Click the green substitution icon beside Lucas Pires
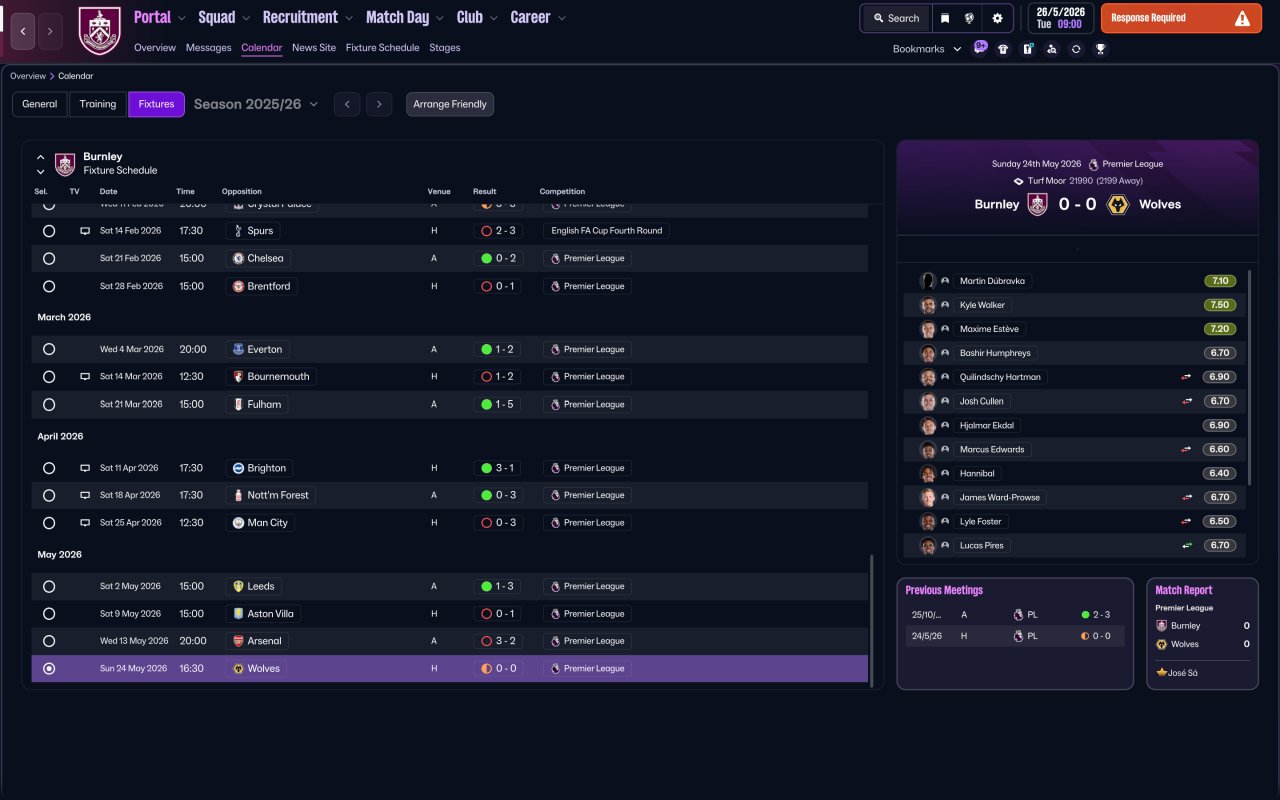This screenshot has height=800, width=1280. 1187,545
